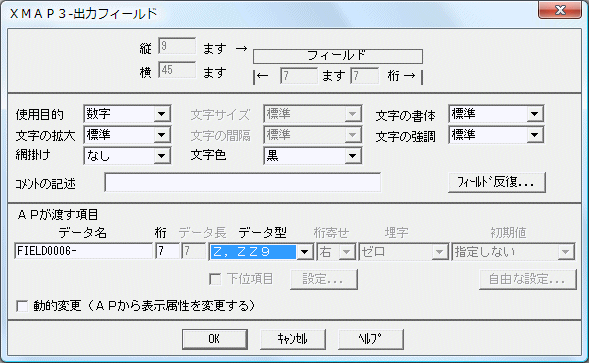Open the データ型 dropdown showing Z,ZZ9

261,251
